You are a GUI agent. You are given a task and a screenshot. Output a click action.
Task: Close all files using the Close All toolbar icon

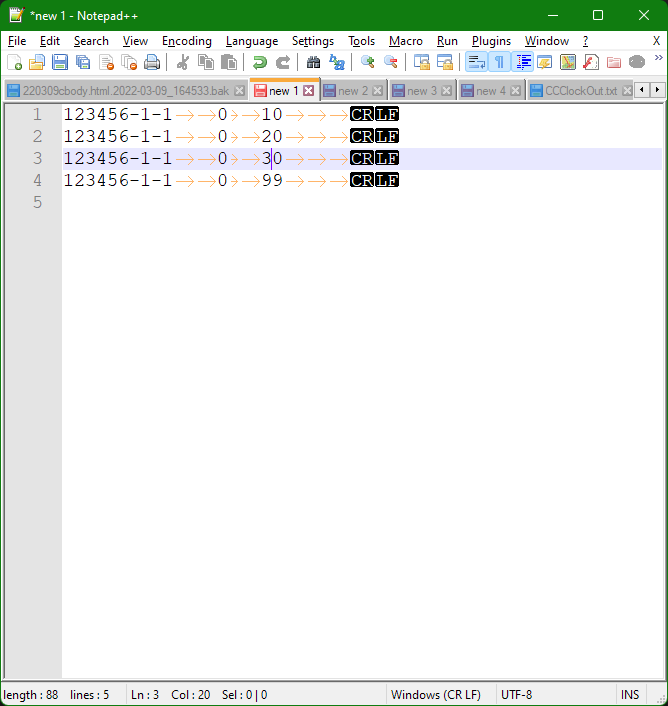tap(129, 63)
